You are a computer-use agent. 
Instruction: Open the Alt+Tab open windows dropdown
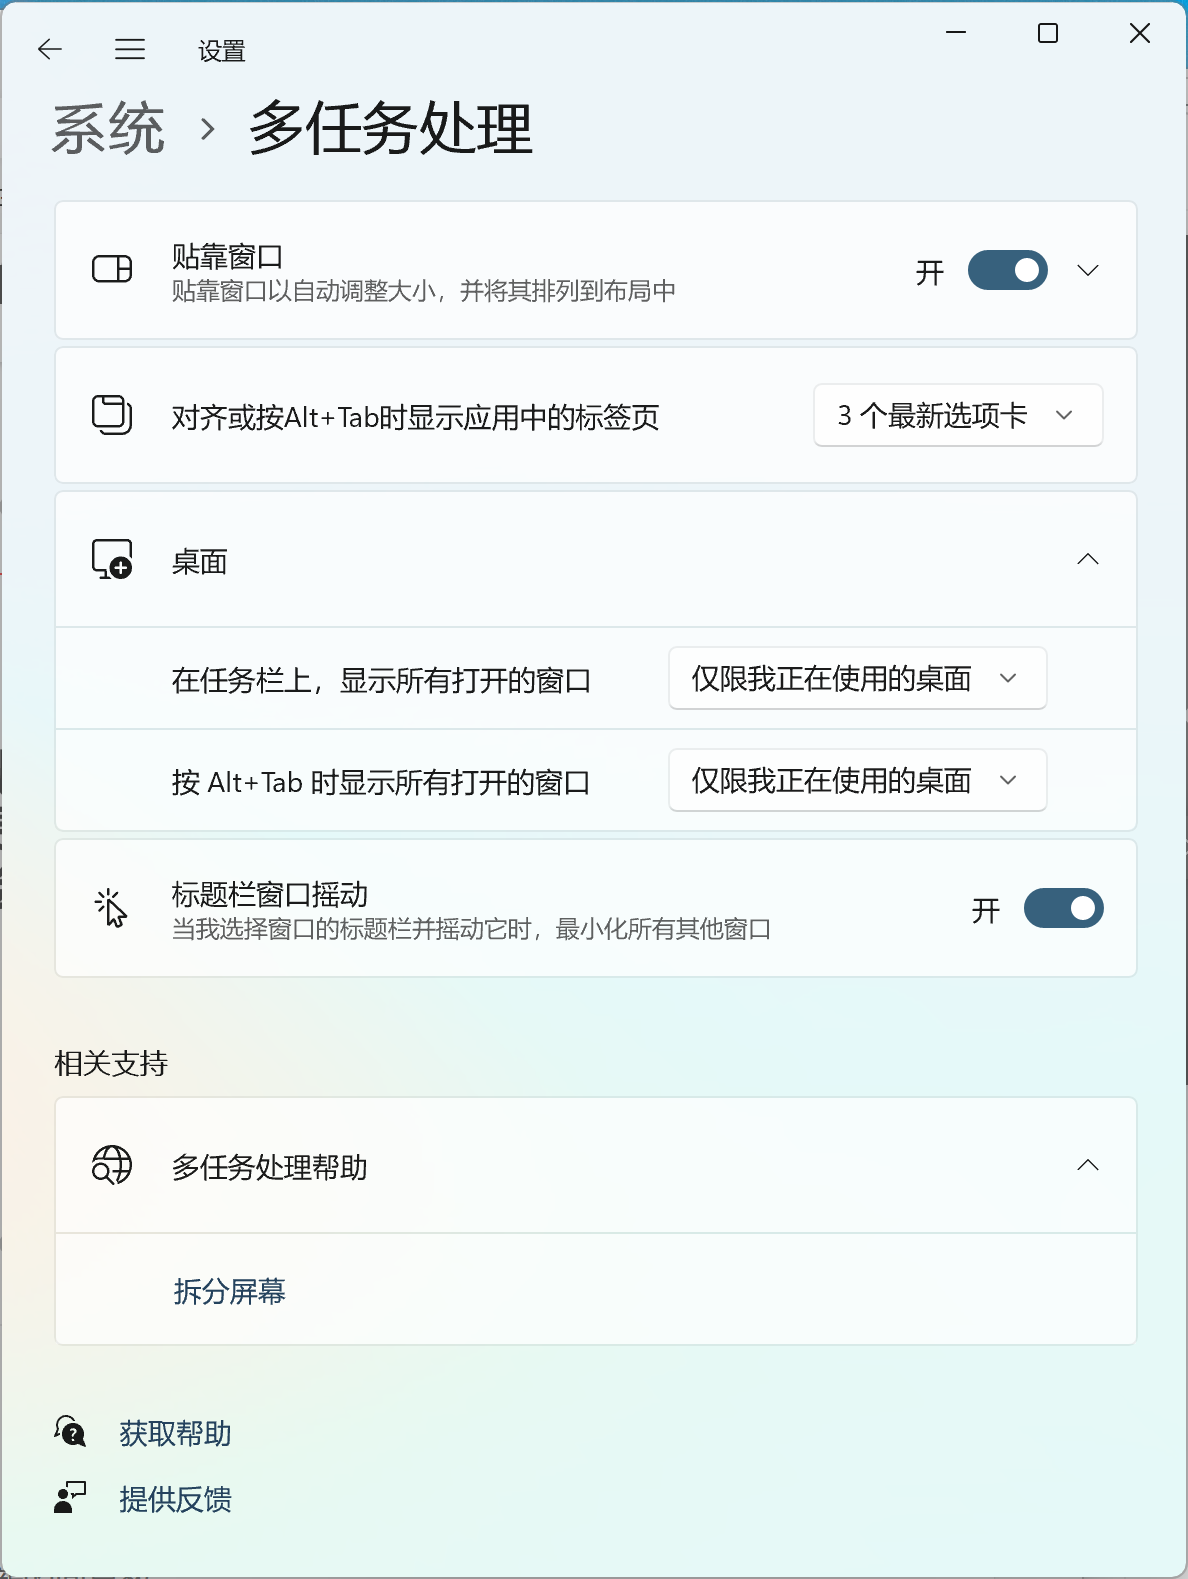[857, 780]
